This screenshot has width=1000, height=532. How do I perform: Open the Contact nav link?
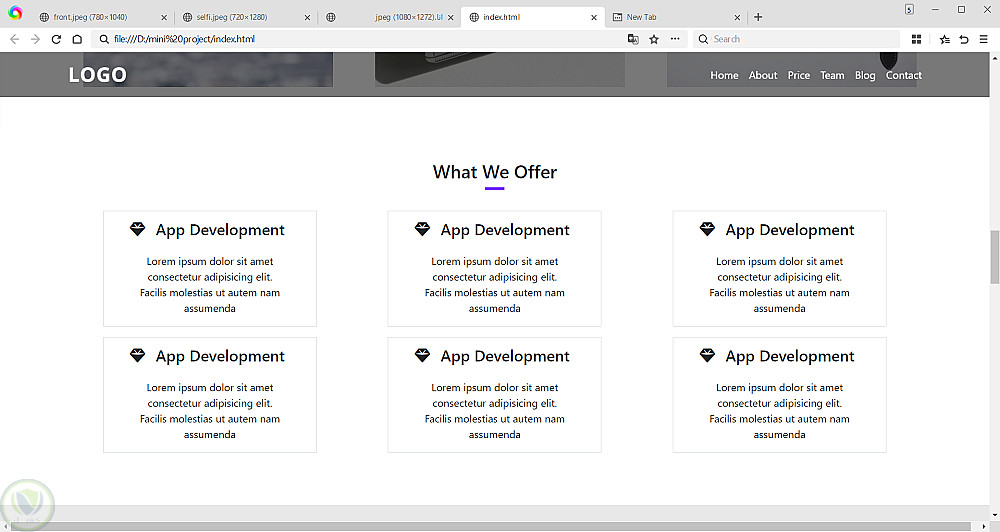tap(904, 75)
